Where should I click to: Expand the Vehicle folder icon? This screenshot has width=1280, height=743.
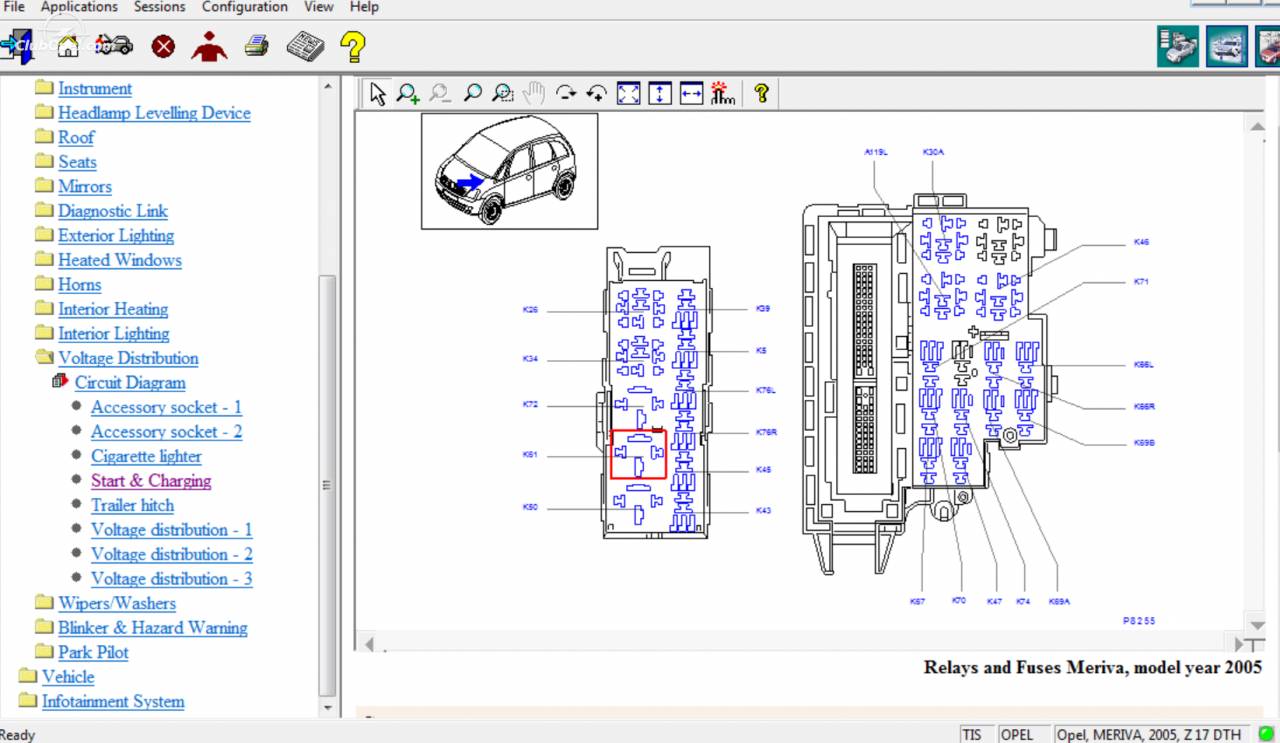pos(28,676)
